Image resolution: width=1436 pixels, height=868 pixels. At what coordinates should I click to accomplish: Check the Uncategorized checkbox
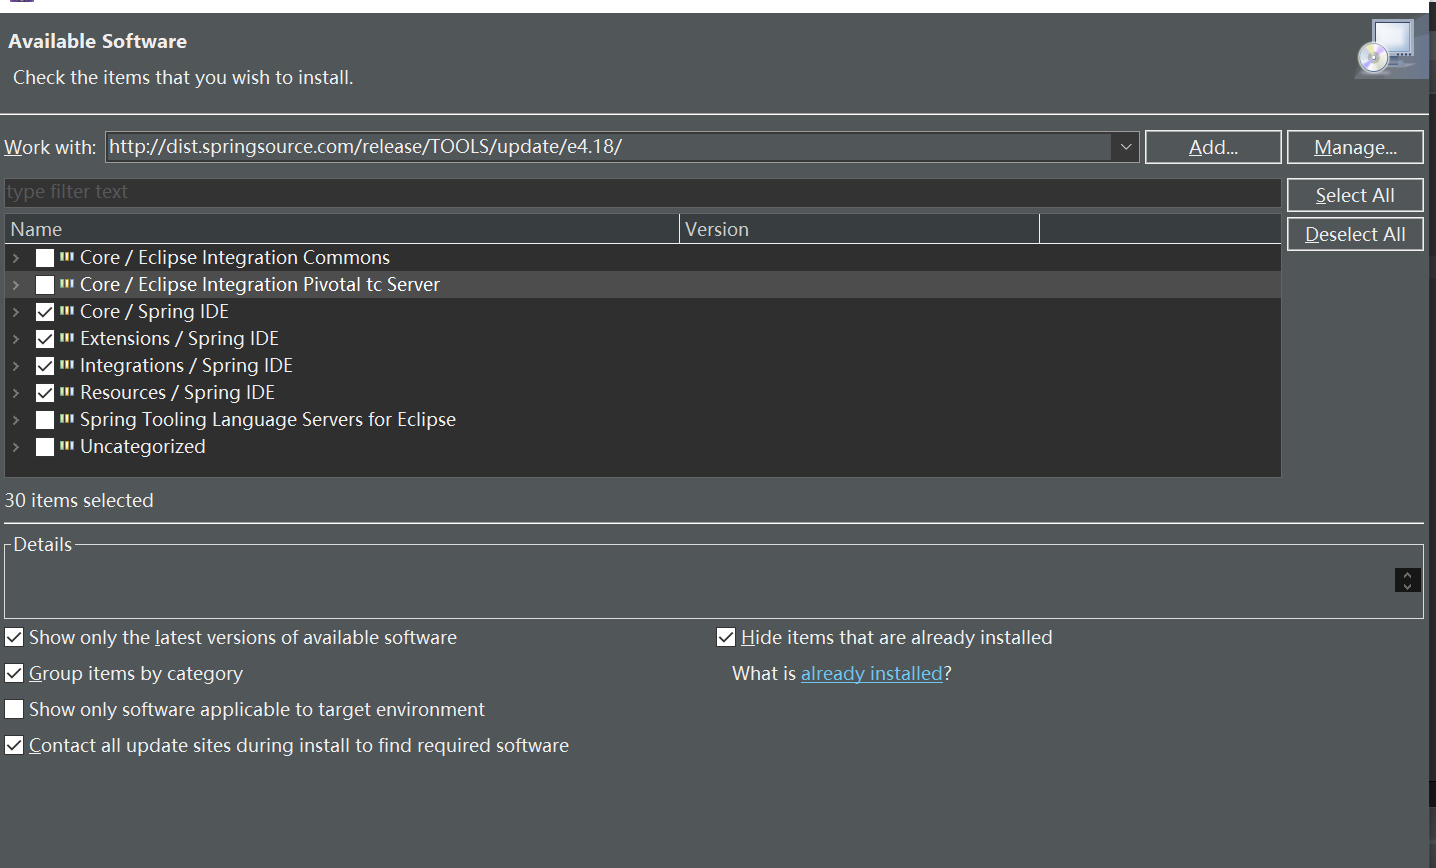[45, 447]
